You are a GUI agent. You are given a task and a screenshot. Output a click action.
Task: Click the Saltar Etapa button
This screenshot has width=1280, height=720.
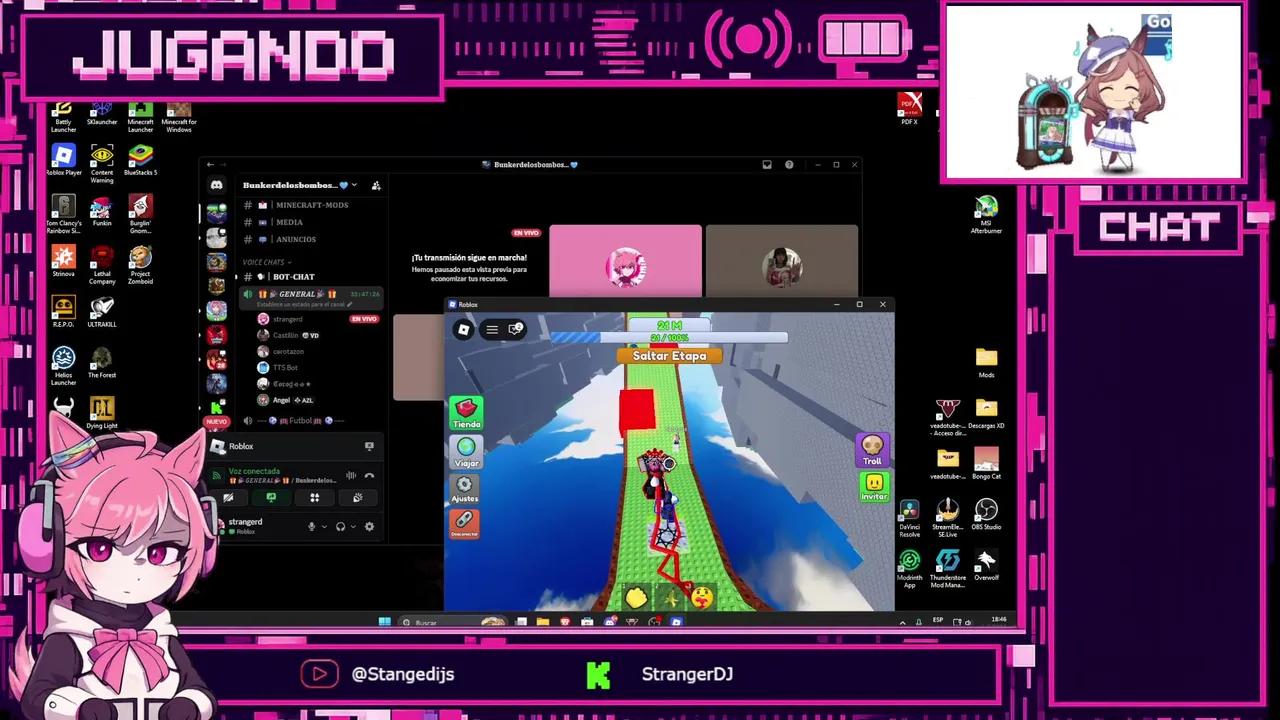669,356
